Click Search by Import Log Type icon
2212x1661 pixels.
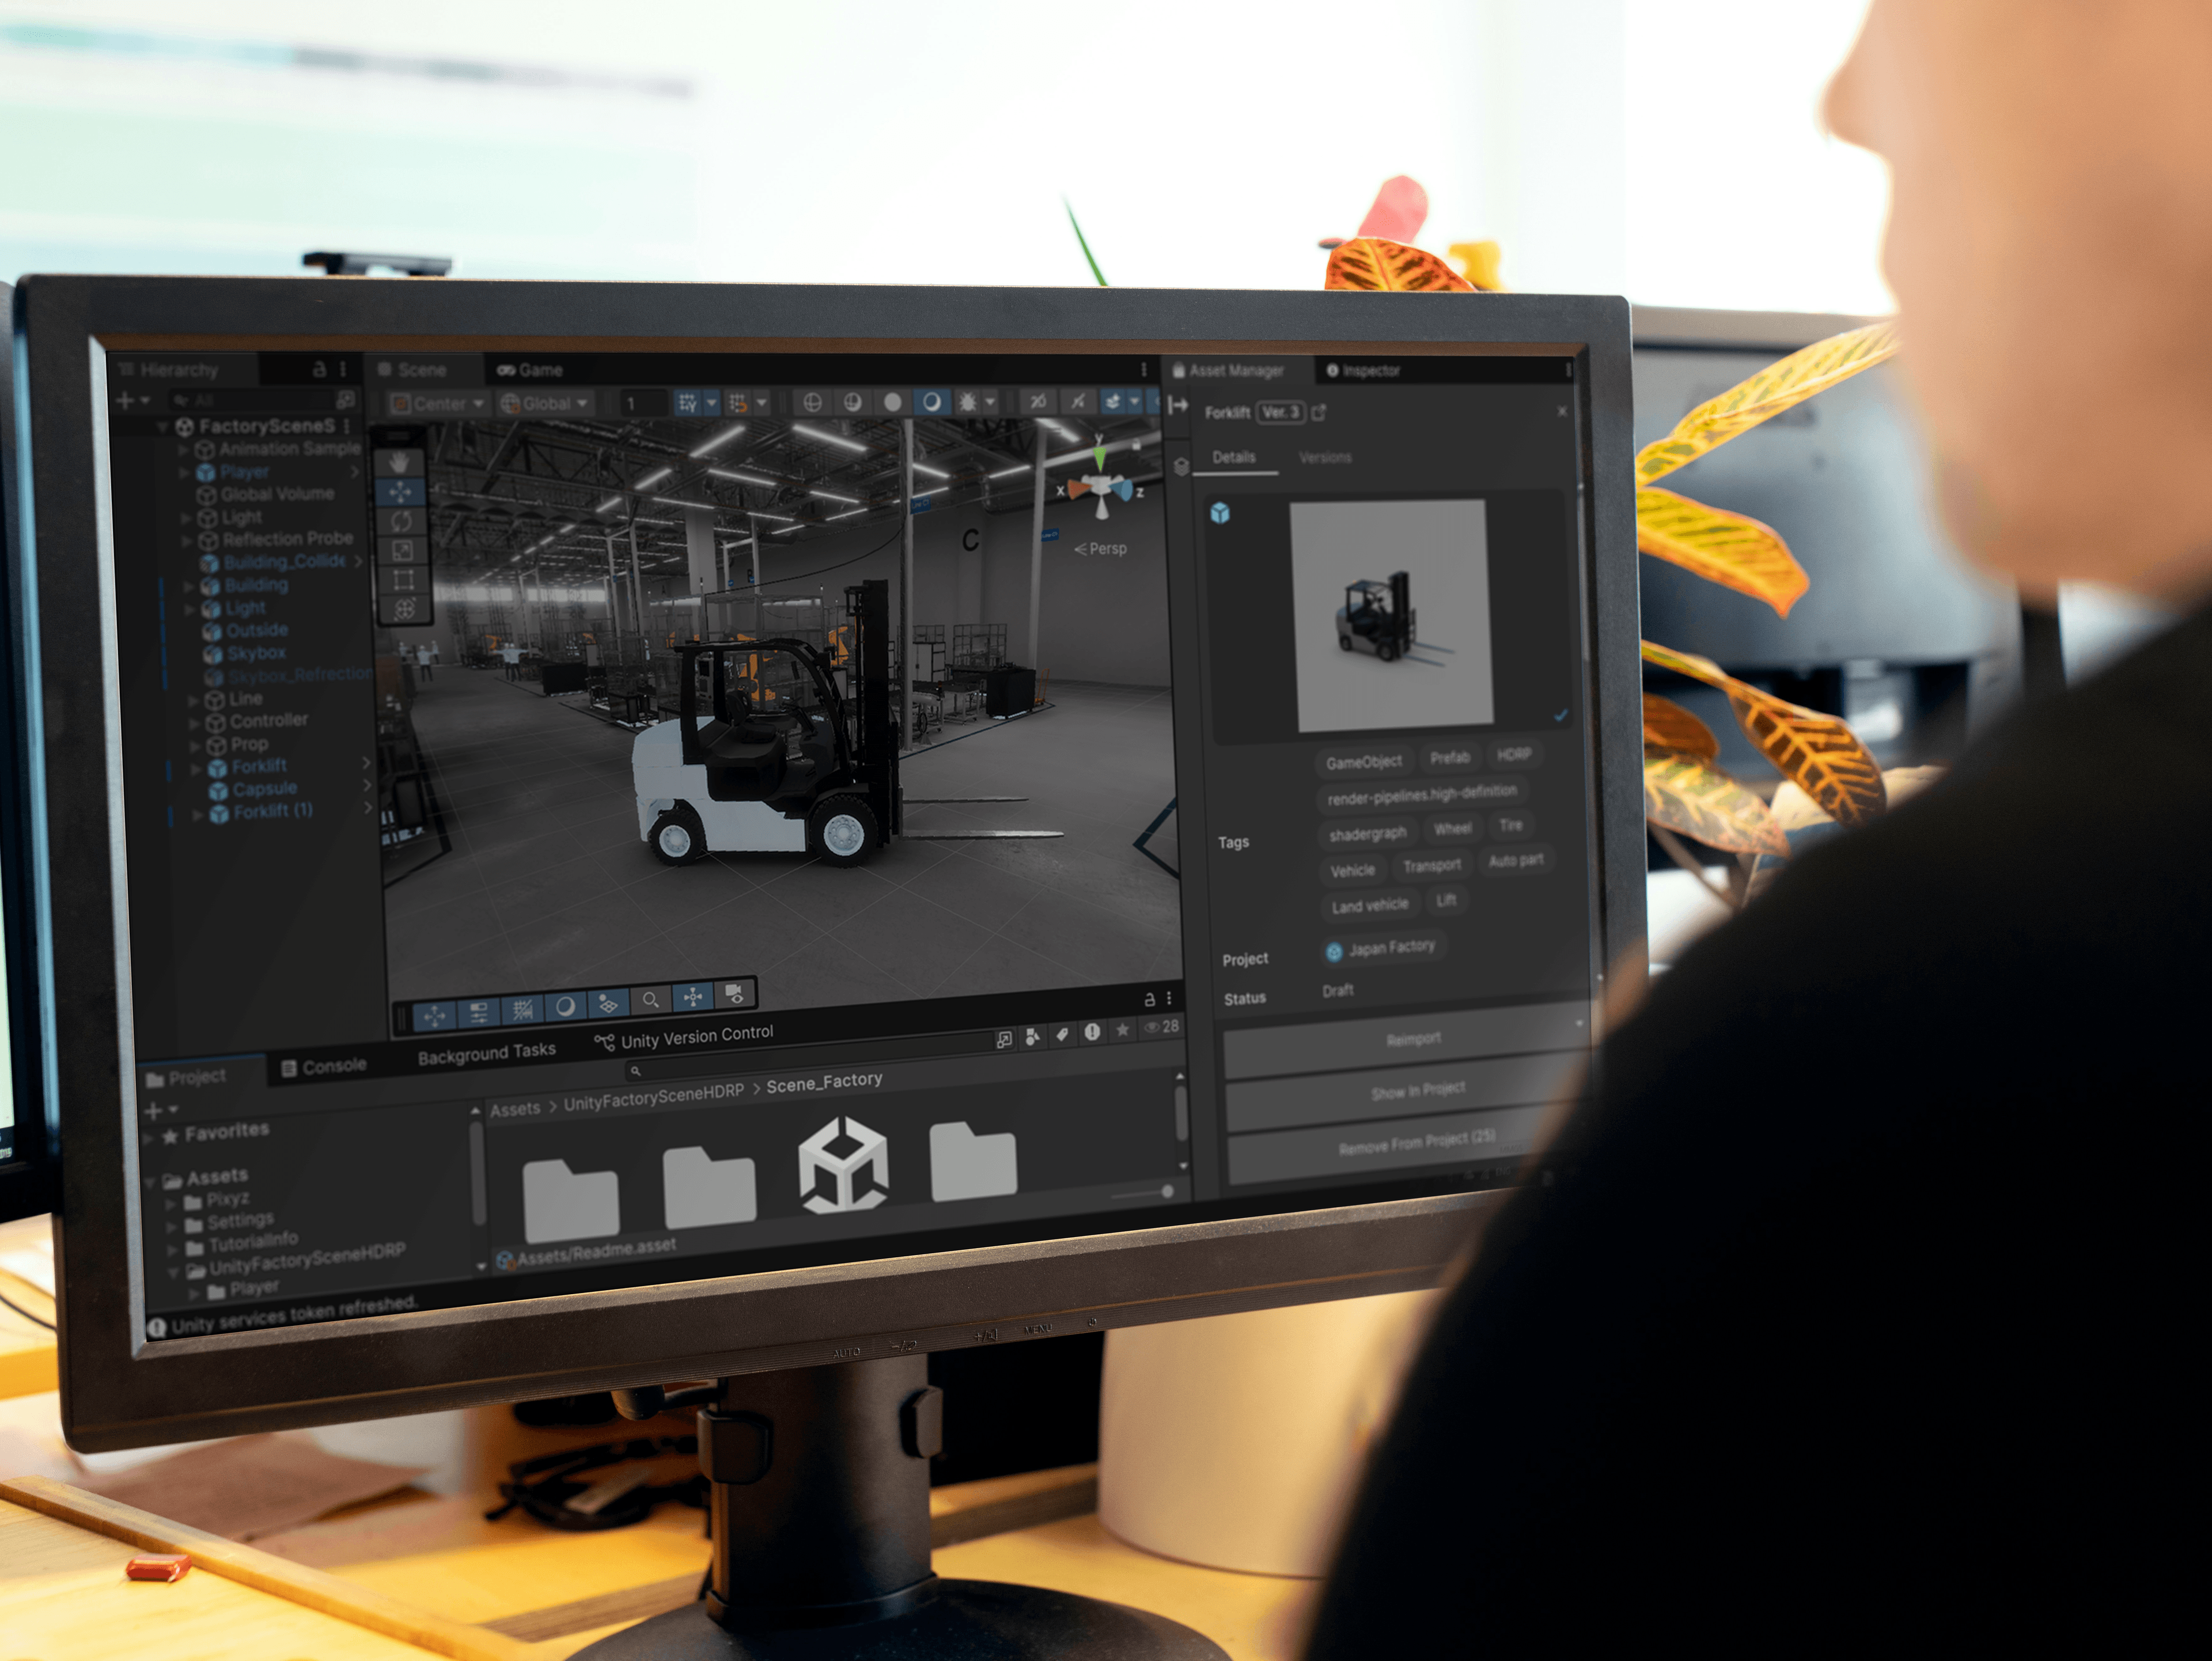(x=1092, y=1031)
